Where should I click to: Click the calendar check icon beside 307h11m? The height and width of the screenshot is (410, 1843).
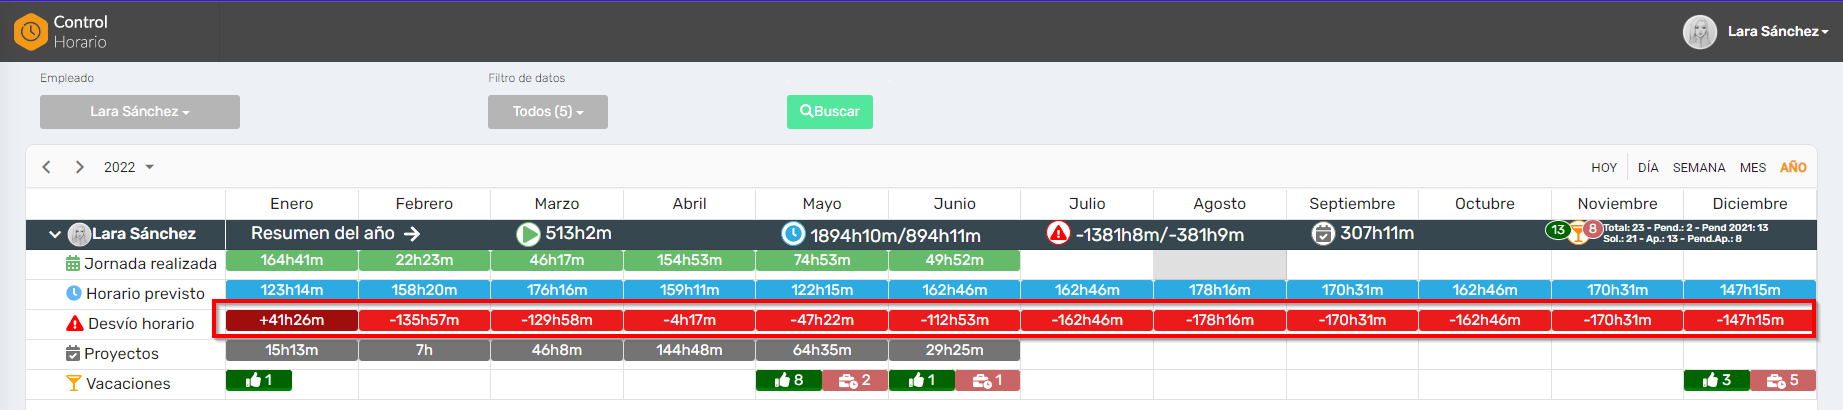pos(1323,233)
